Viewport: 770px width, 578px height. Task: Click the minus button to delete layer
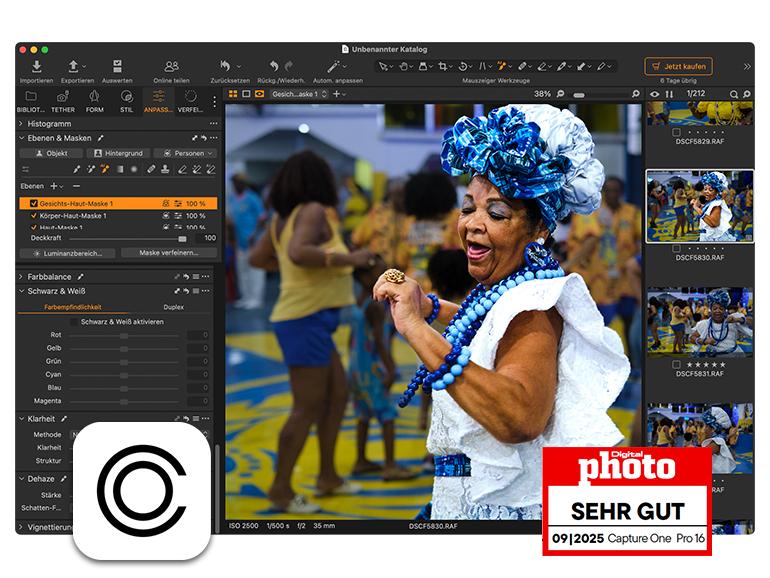click(76, 186)
